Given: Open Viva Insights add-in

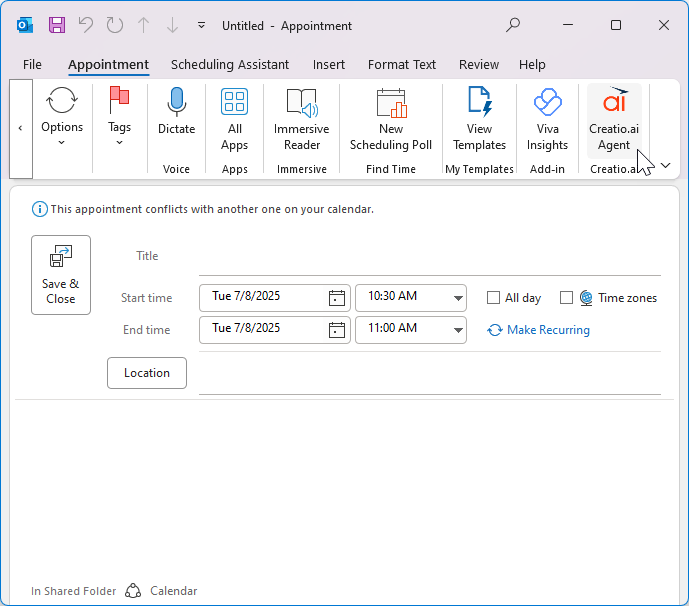Looking at the screenshot, I should (548, 119).
